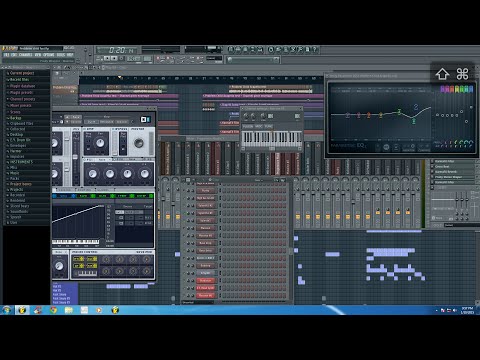
Task: Click the envelope curve display in Massive
Action: click(79, 222)
